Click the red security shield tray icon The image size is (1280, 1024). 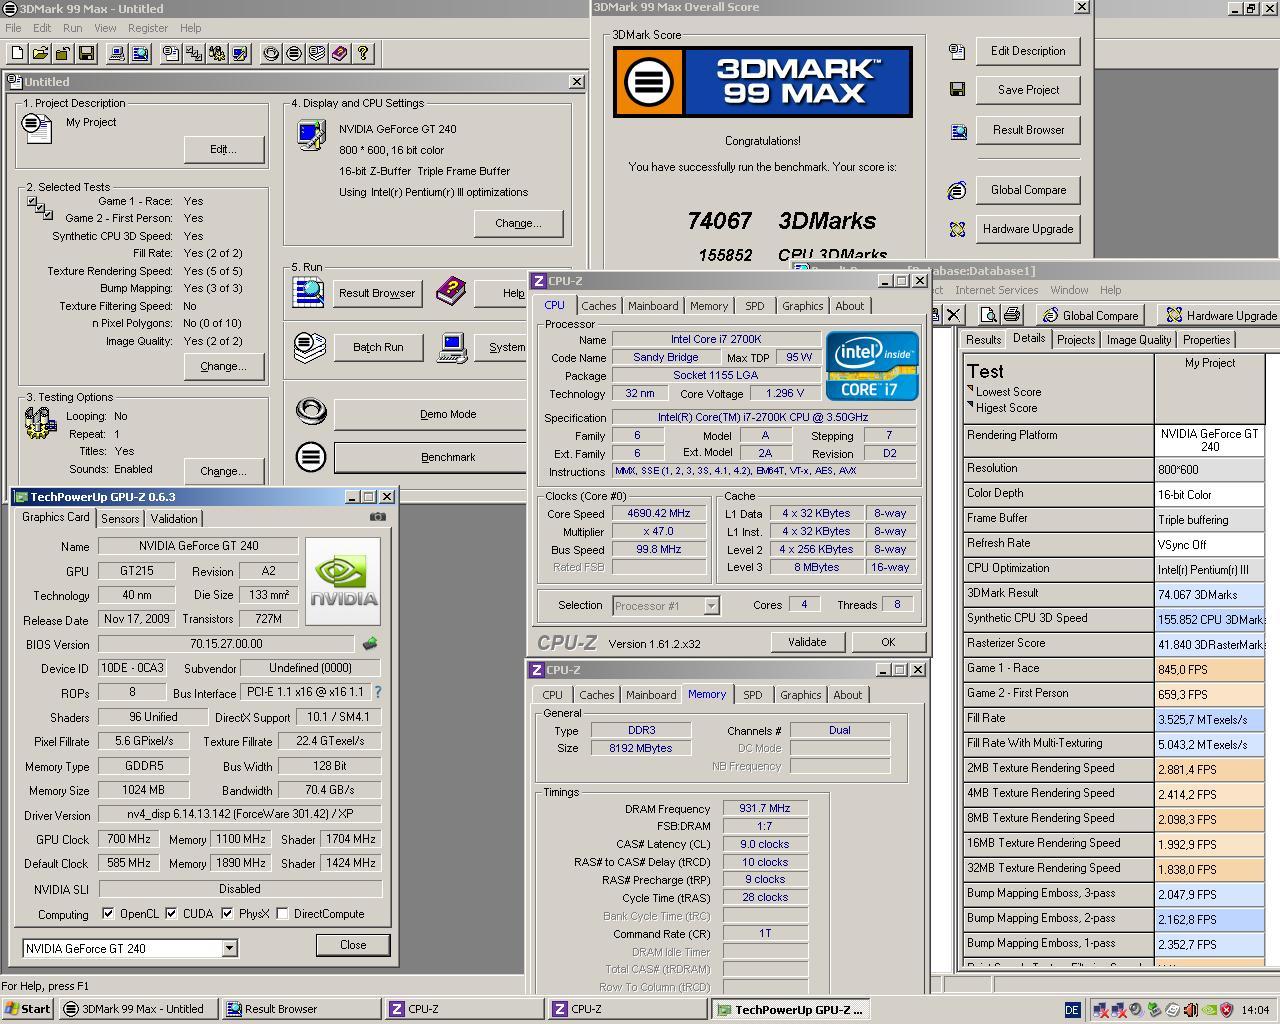(x=1226, y=1010)
